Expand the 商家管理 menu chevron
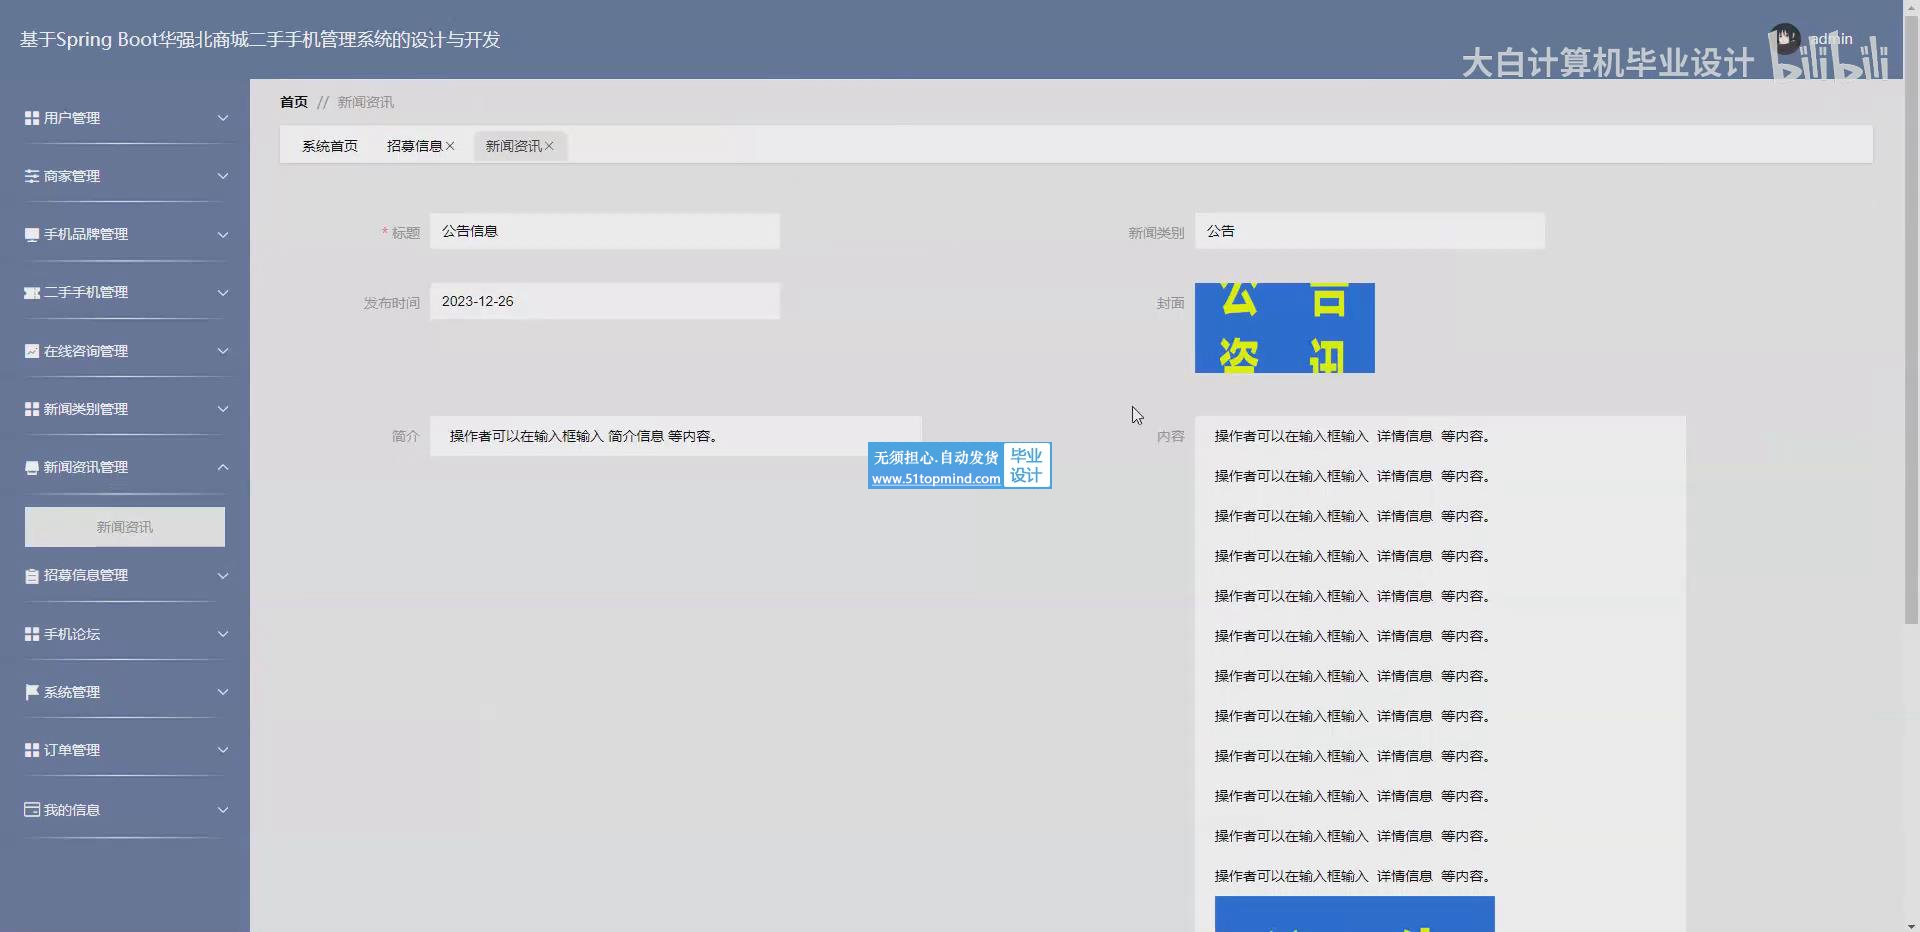Viewport: 1920px width, 932px height. point(223,176)
